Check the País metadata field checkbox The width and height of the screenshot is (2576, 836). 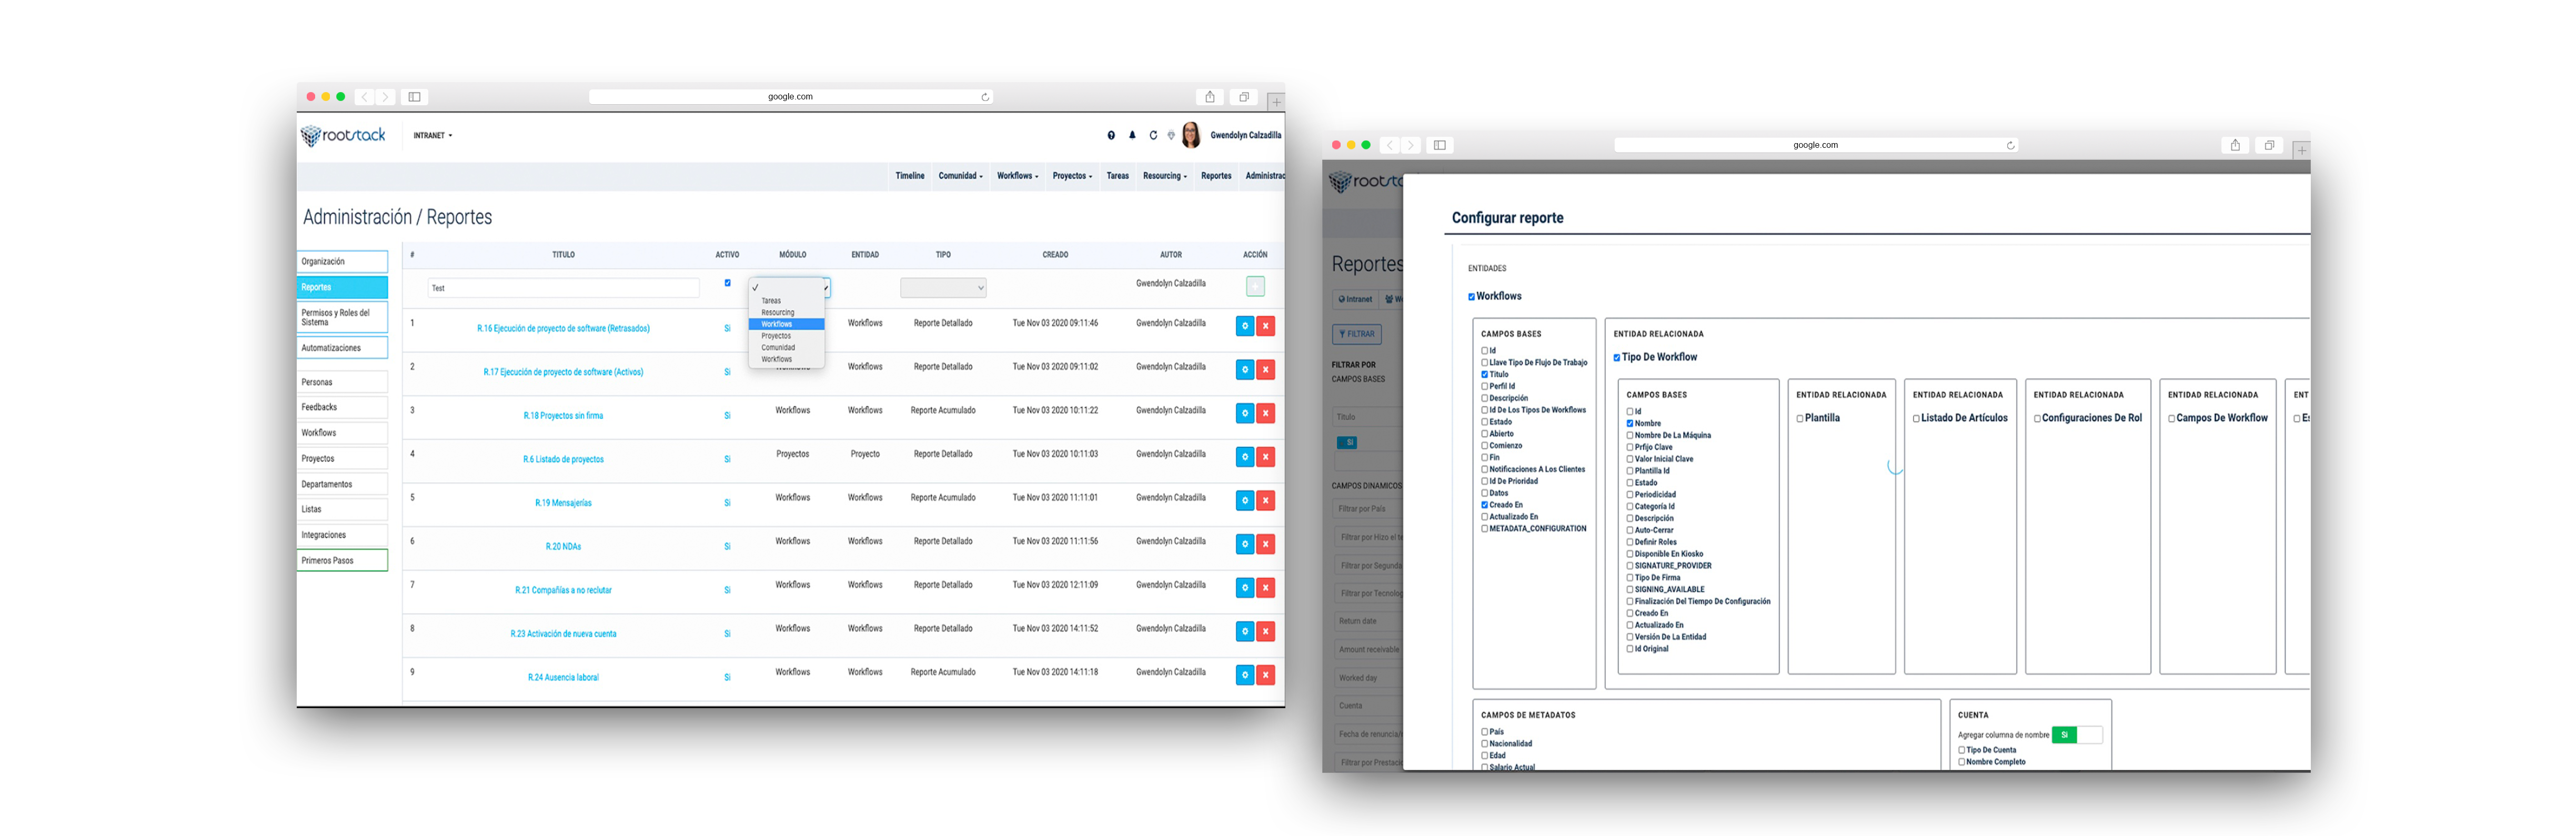point(1485,732)
